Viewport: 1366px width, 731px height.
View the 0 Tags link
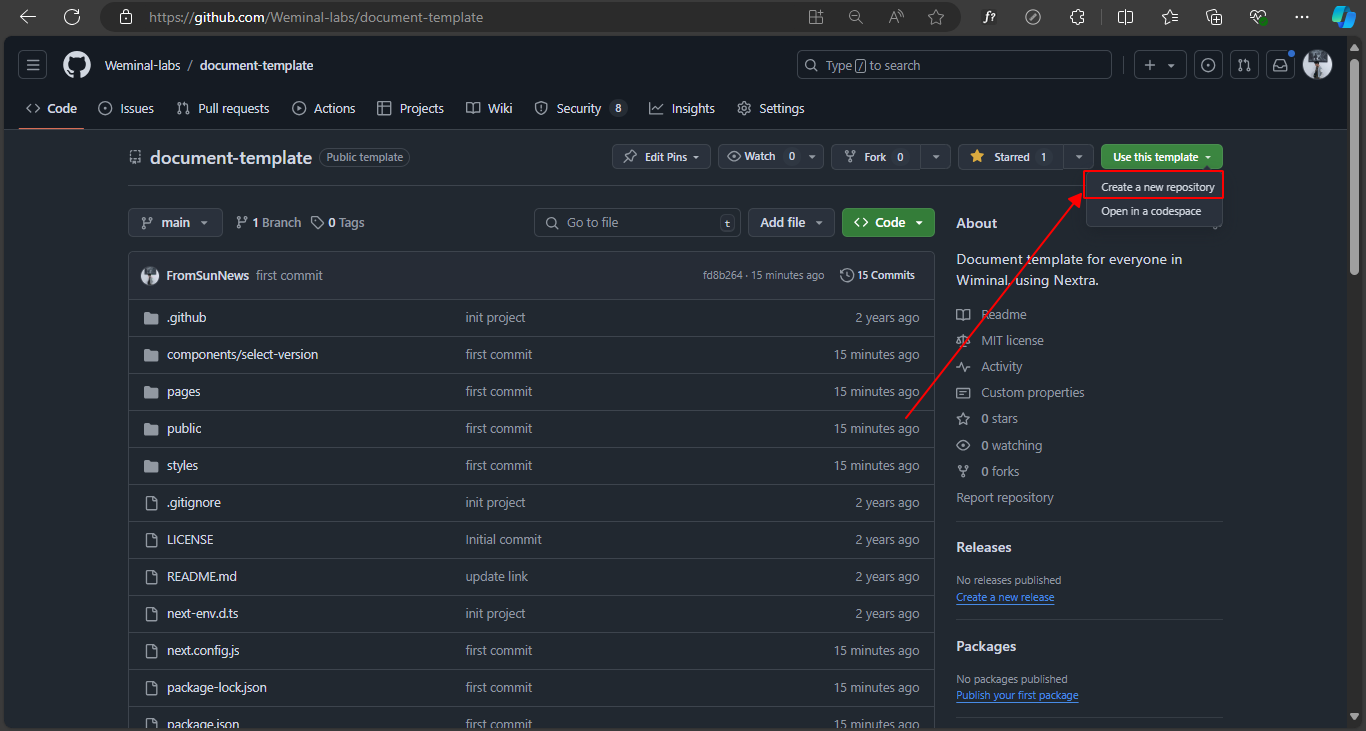tap(338, 222)
